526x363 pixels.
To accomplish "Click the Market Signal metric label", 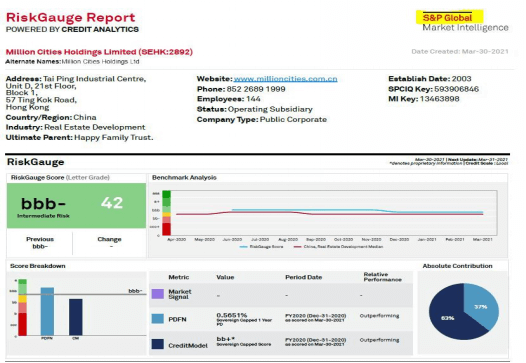I will [180, 294].
